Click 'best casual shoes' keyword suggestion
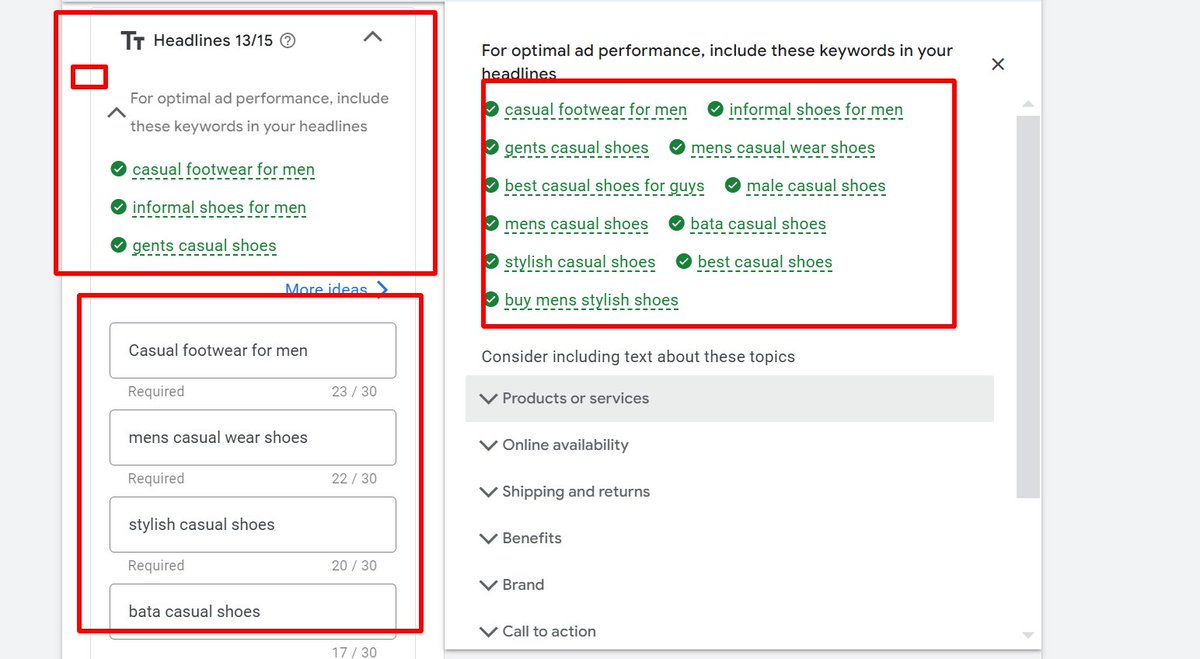 point(765,261)
